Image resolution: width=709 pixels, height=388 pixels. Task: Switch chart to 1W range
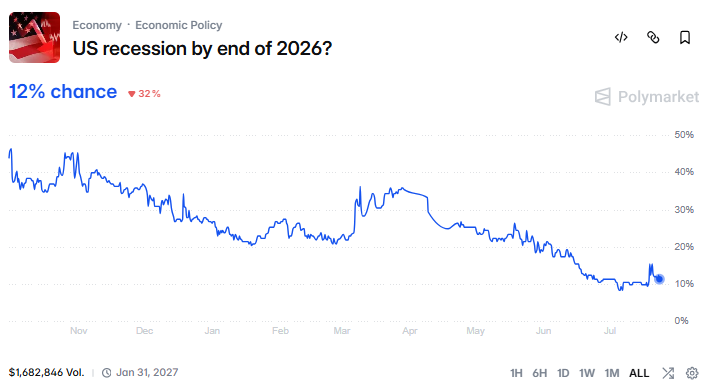click(x=587, y=373)
